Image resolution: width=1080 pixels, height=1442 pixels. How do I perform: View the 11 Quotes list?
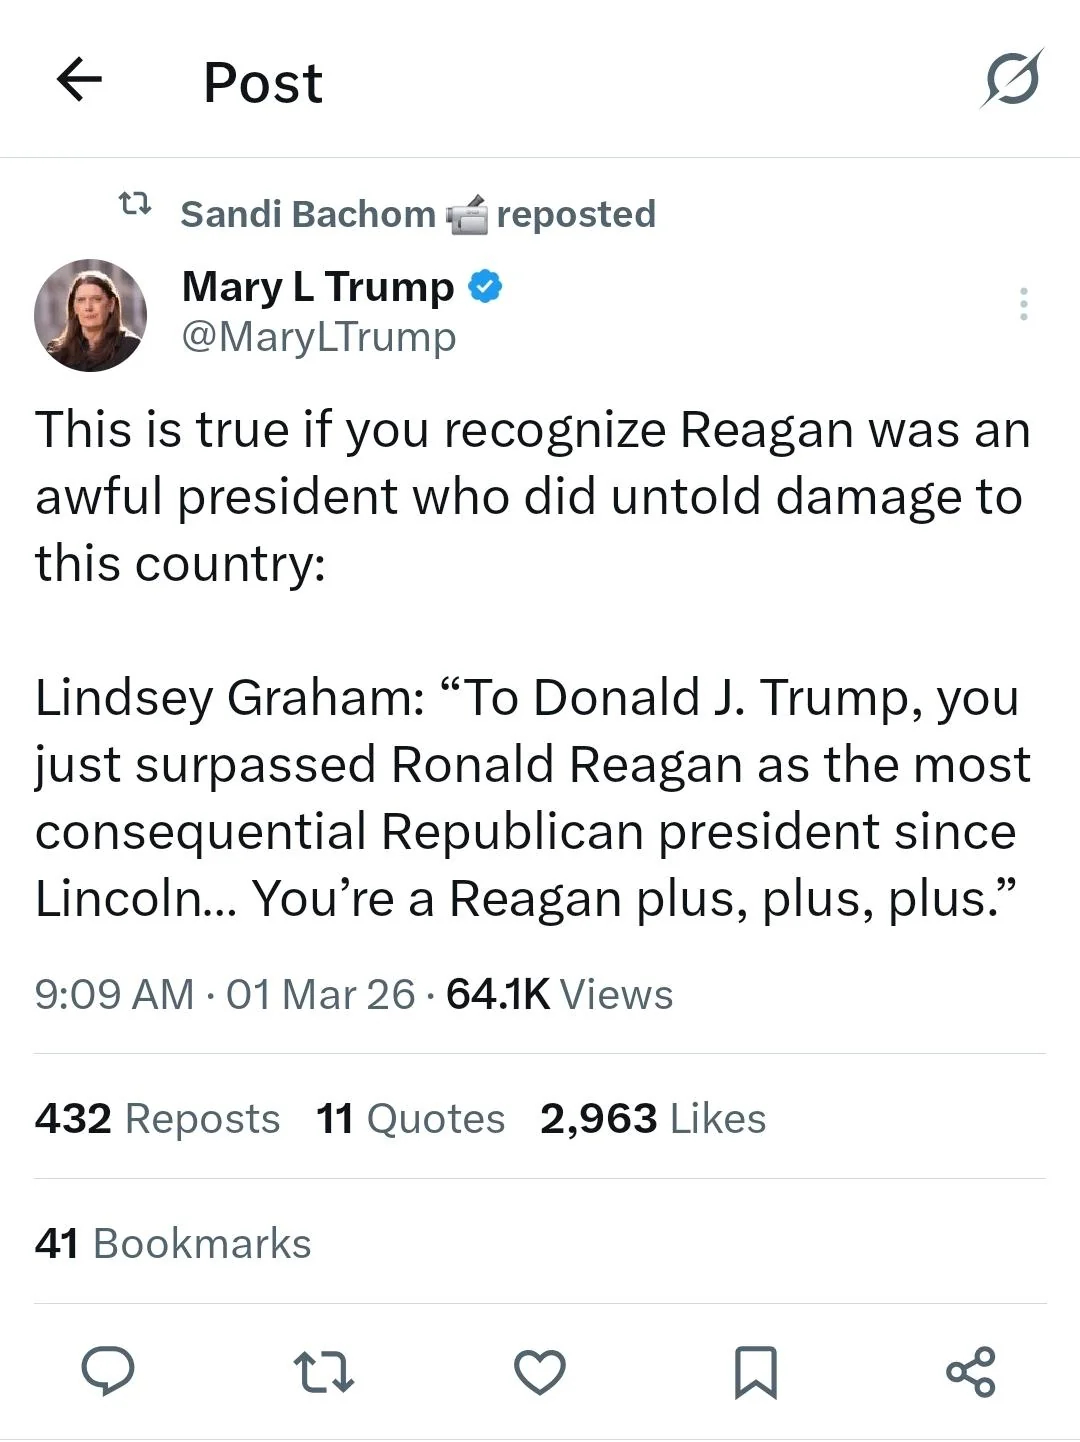(x=410, y=1118)
